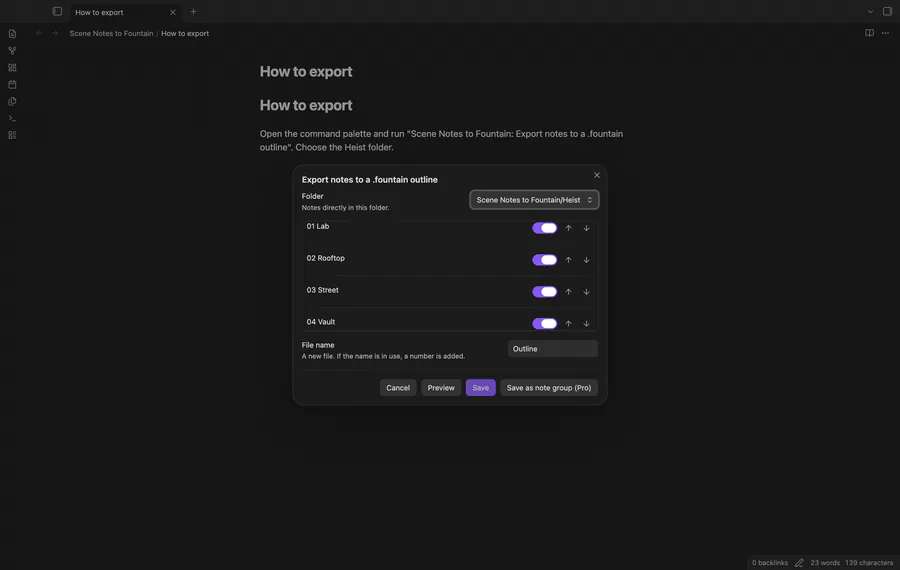
Task: Click the File name input field Outline
Action: click(x=552, y=348)
